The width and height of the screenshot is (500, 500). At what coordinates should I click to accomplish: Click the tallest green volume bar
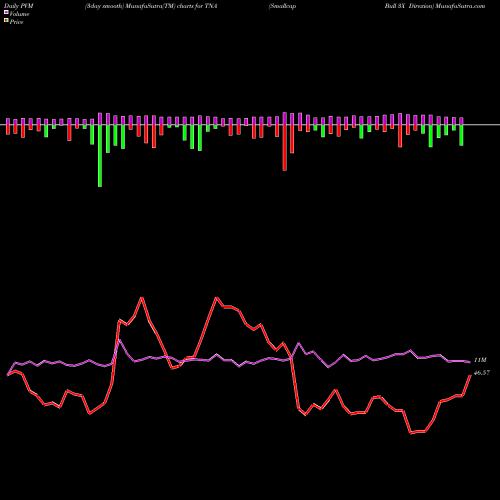coord(100,156)
